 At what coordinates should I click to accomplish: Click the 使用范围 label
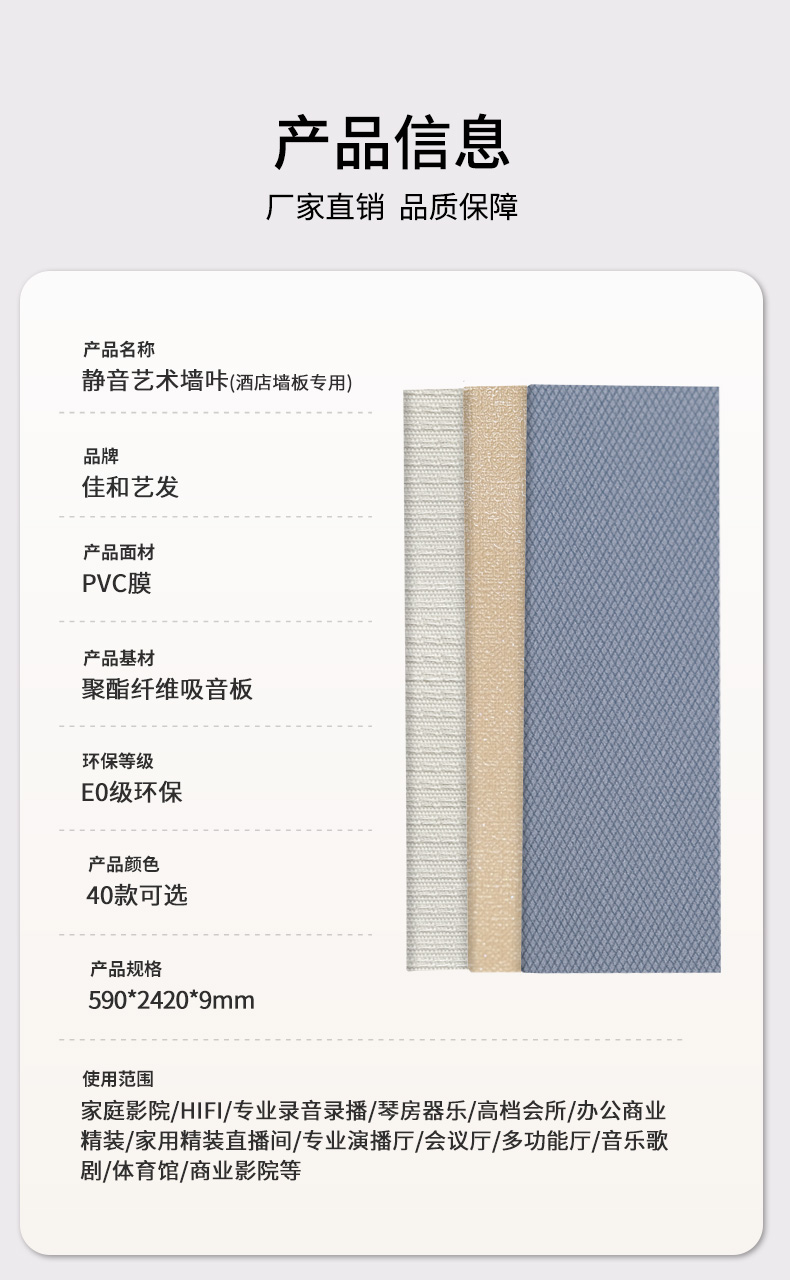(x=118, y=1079)
